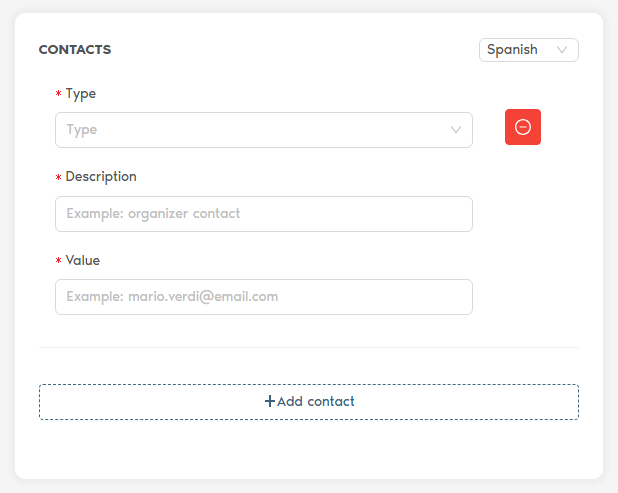Click the chevron arrow in the Type field
The image size is (618, 493).
[456, 130]
